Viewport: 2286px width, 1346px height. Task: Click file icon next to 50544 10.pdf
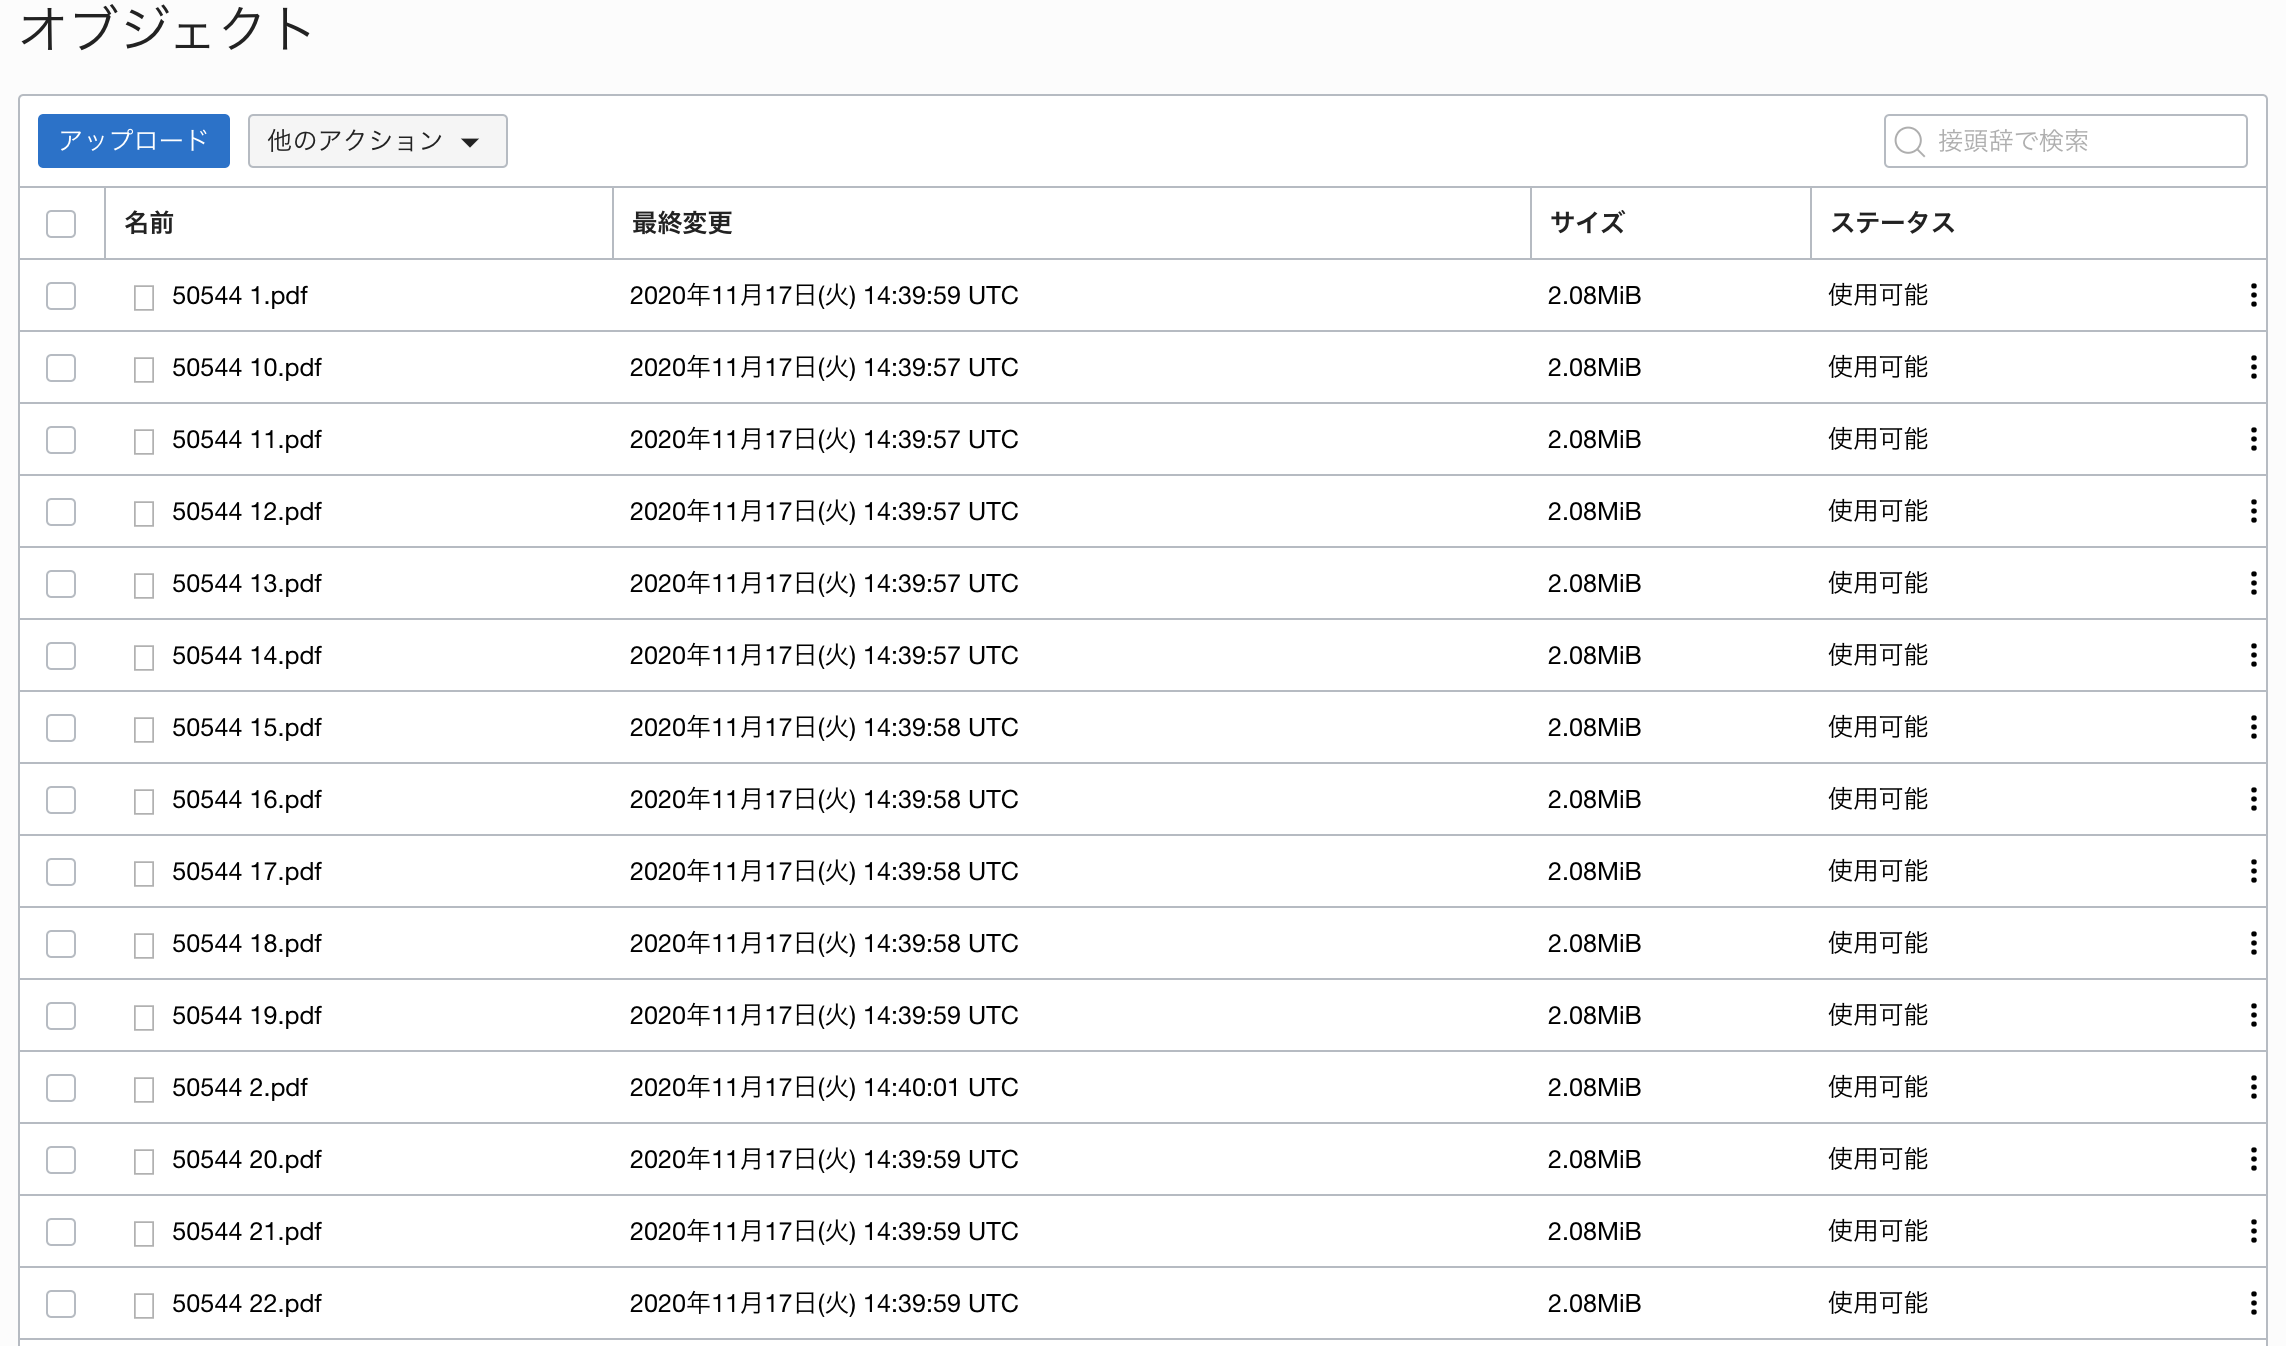[x=144, y=369]
